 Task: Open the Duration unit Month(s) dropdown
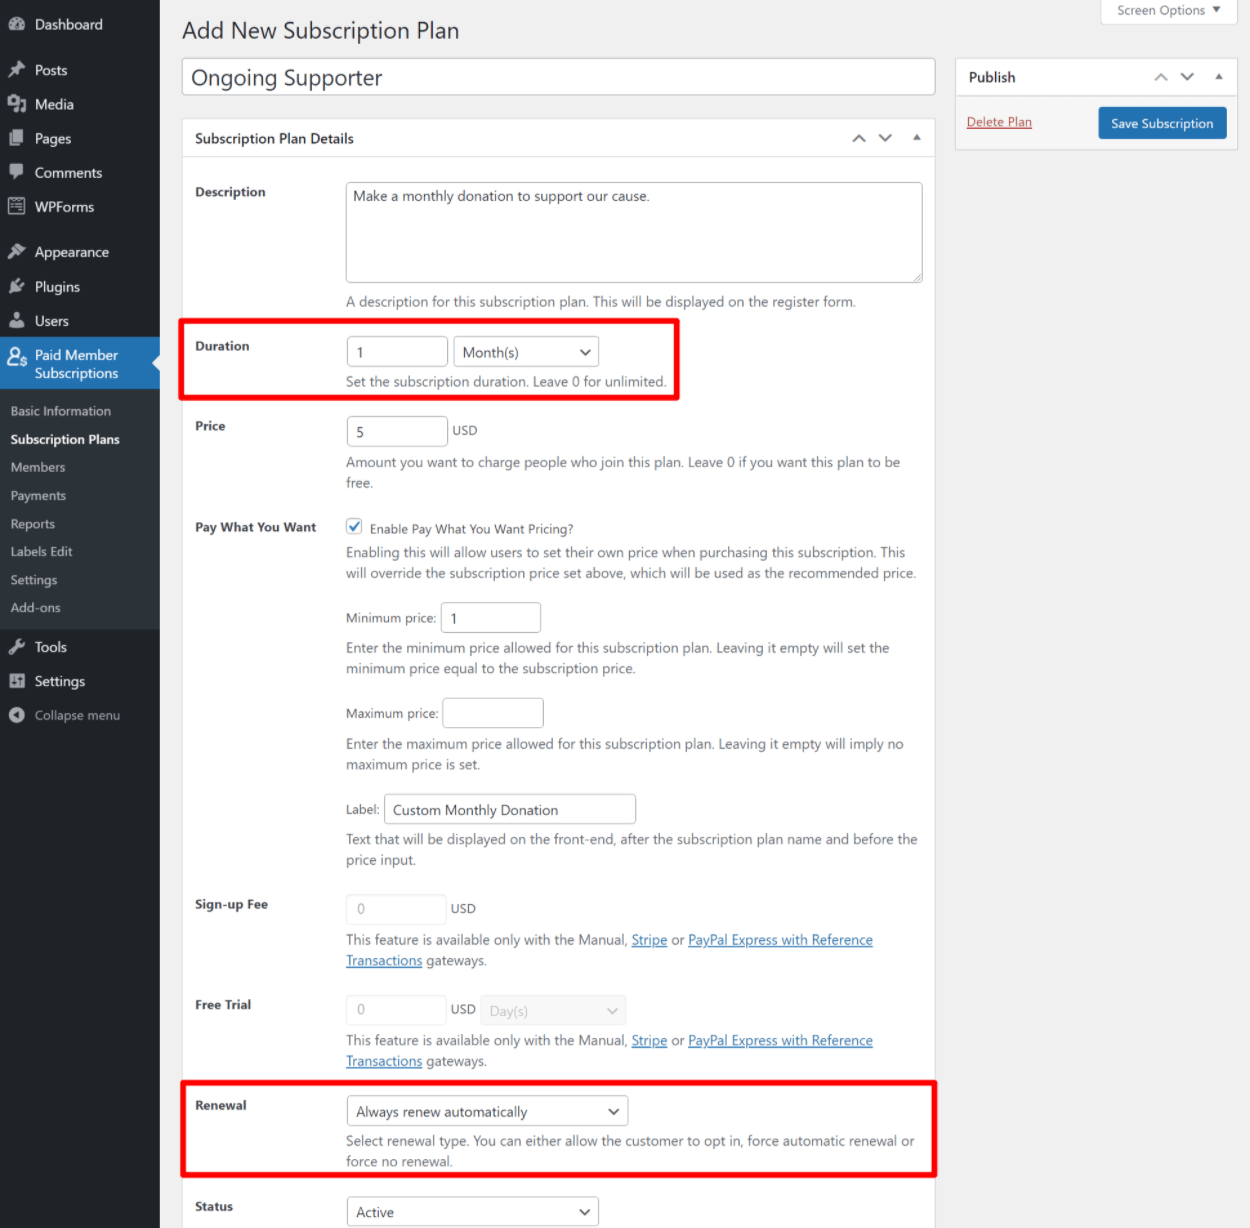(x=526, y=352)
